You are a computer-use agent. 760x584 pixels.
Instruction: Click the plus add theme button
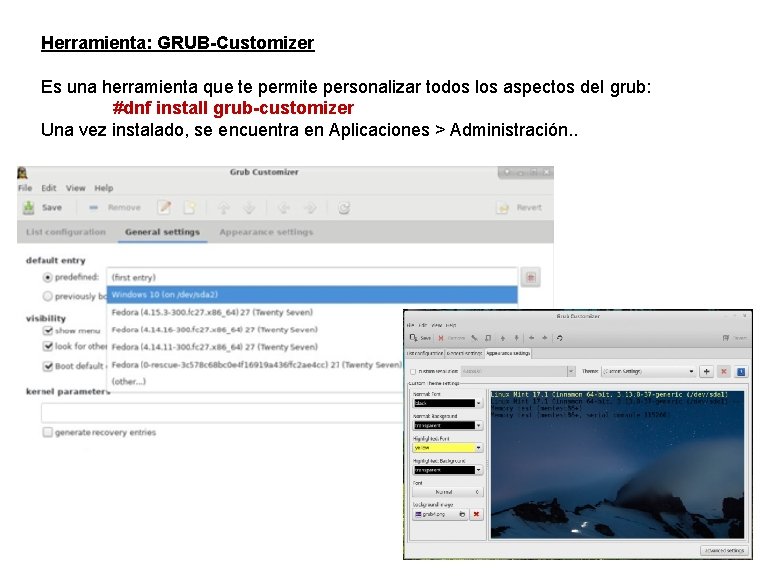point(707,371)
